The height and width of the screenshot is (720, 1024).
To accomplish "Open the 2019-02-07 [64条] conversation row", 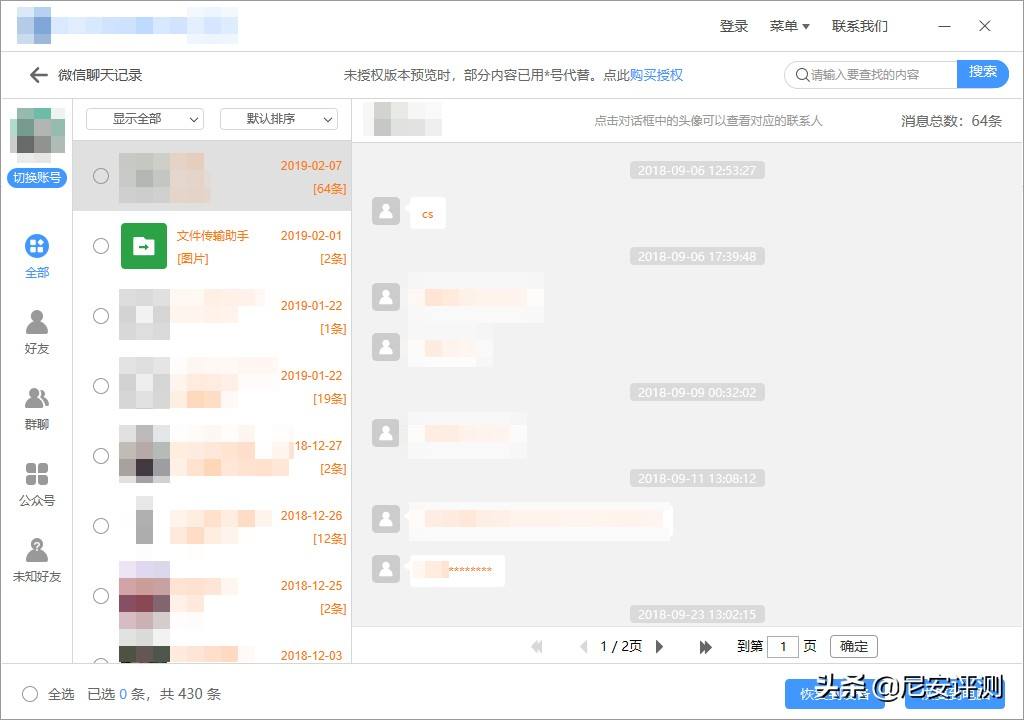I will click(x=212, y=176).
